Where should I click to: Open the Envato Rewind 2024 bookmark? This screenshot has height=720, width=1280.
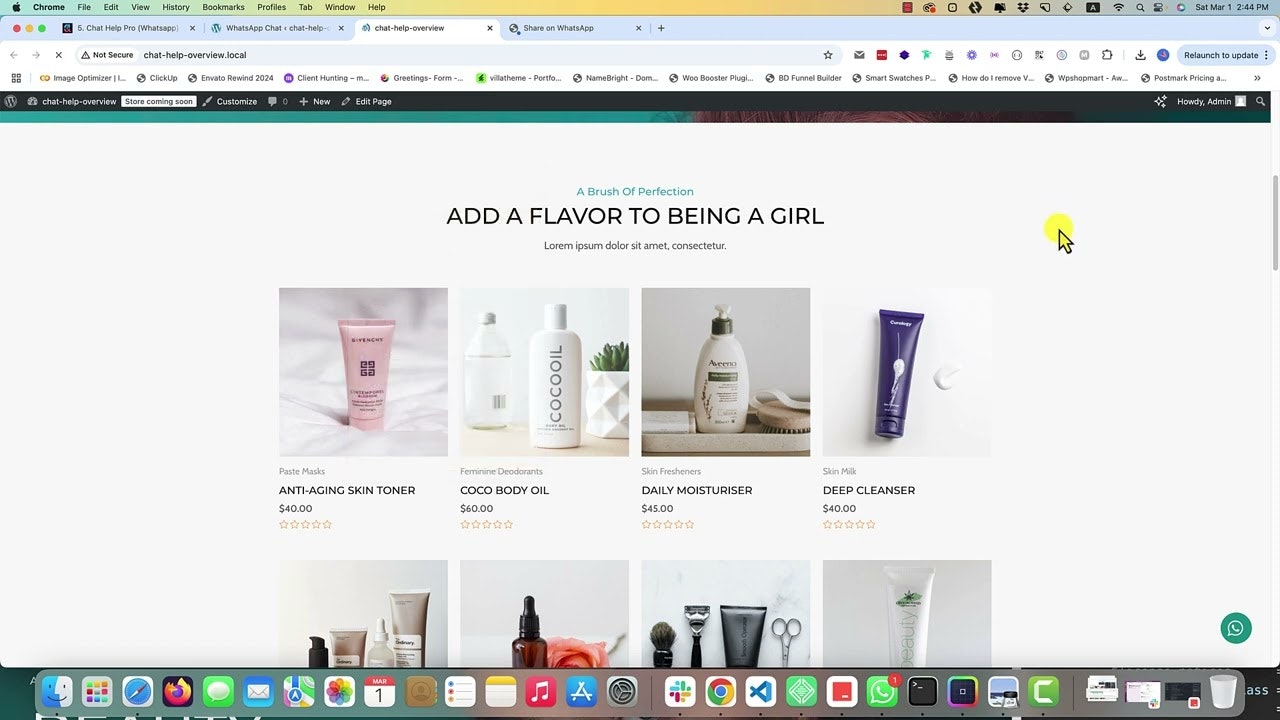click(x=231, y=78)
